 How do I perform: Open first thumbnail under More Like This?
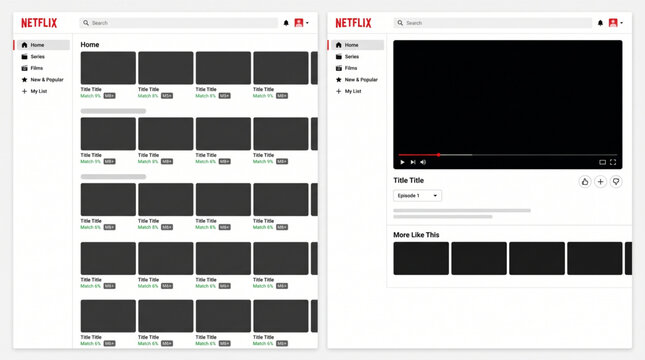421,258
